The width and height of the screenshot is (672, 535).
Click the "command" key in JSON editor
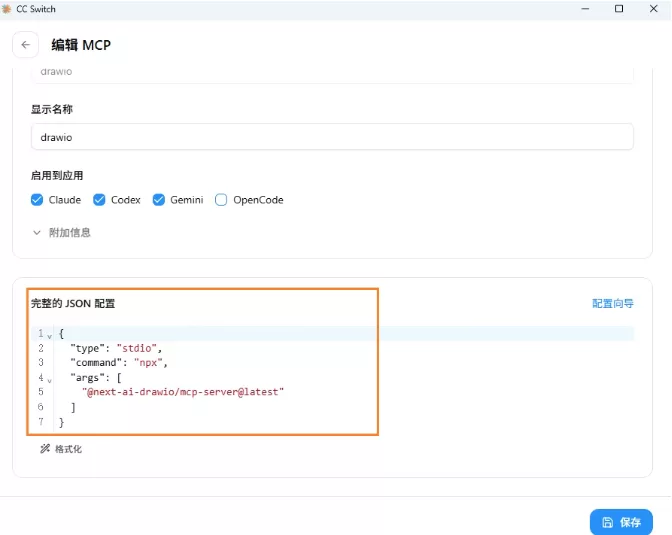96,363
